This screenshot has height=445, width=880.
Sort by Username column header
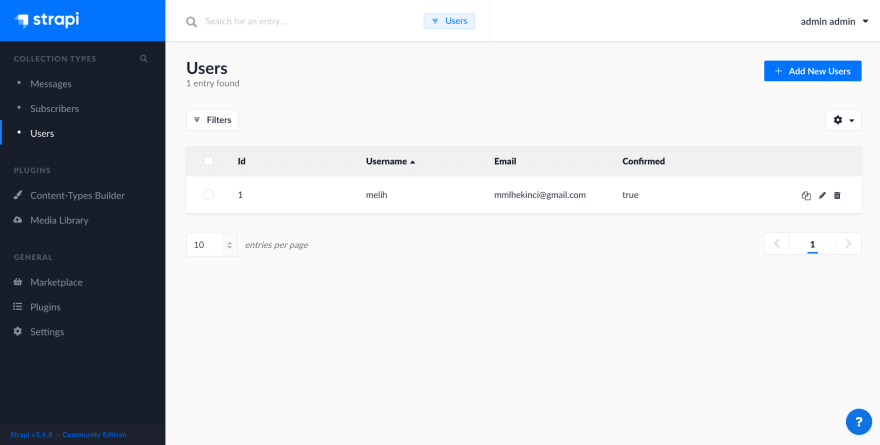(390, 161)
